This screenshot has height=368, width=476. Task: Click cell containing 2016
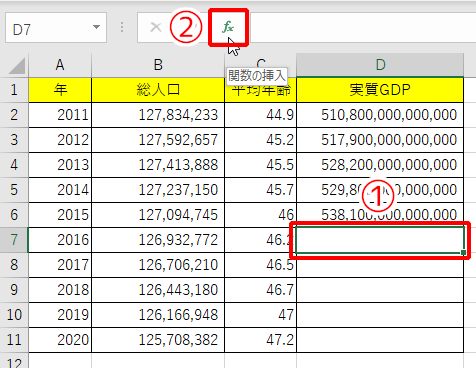[60, 240]
